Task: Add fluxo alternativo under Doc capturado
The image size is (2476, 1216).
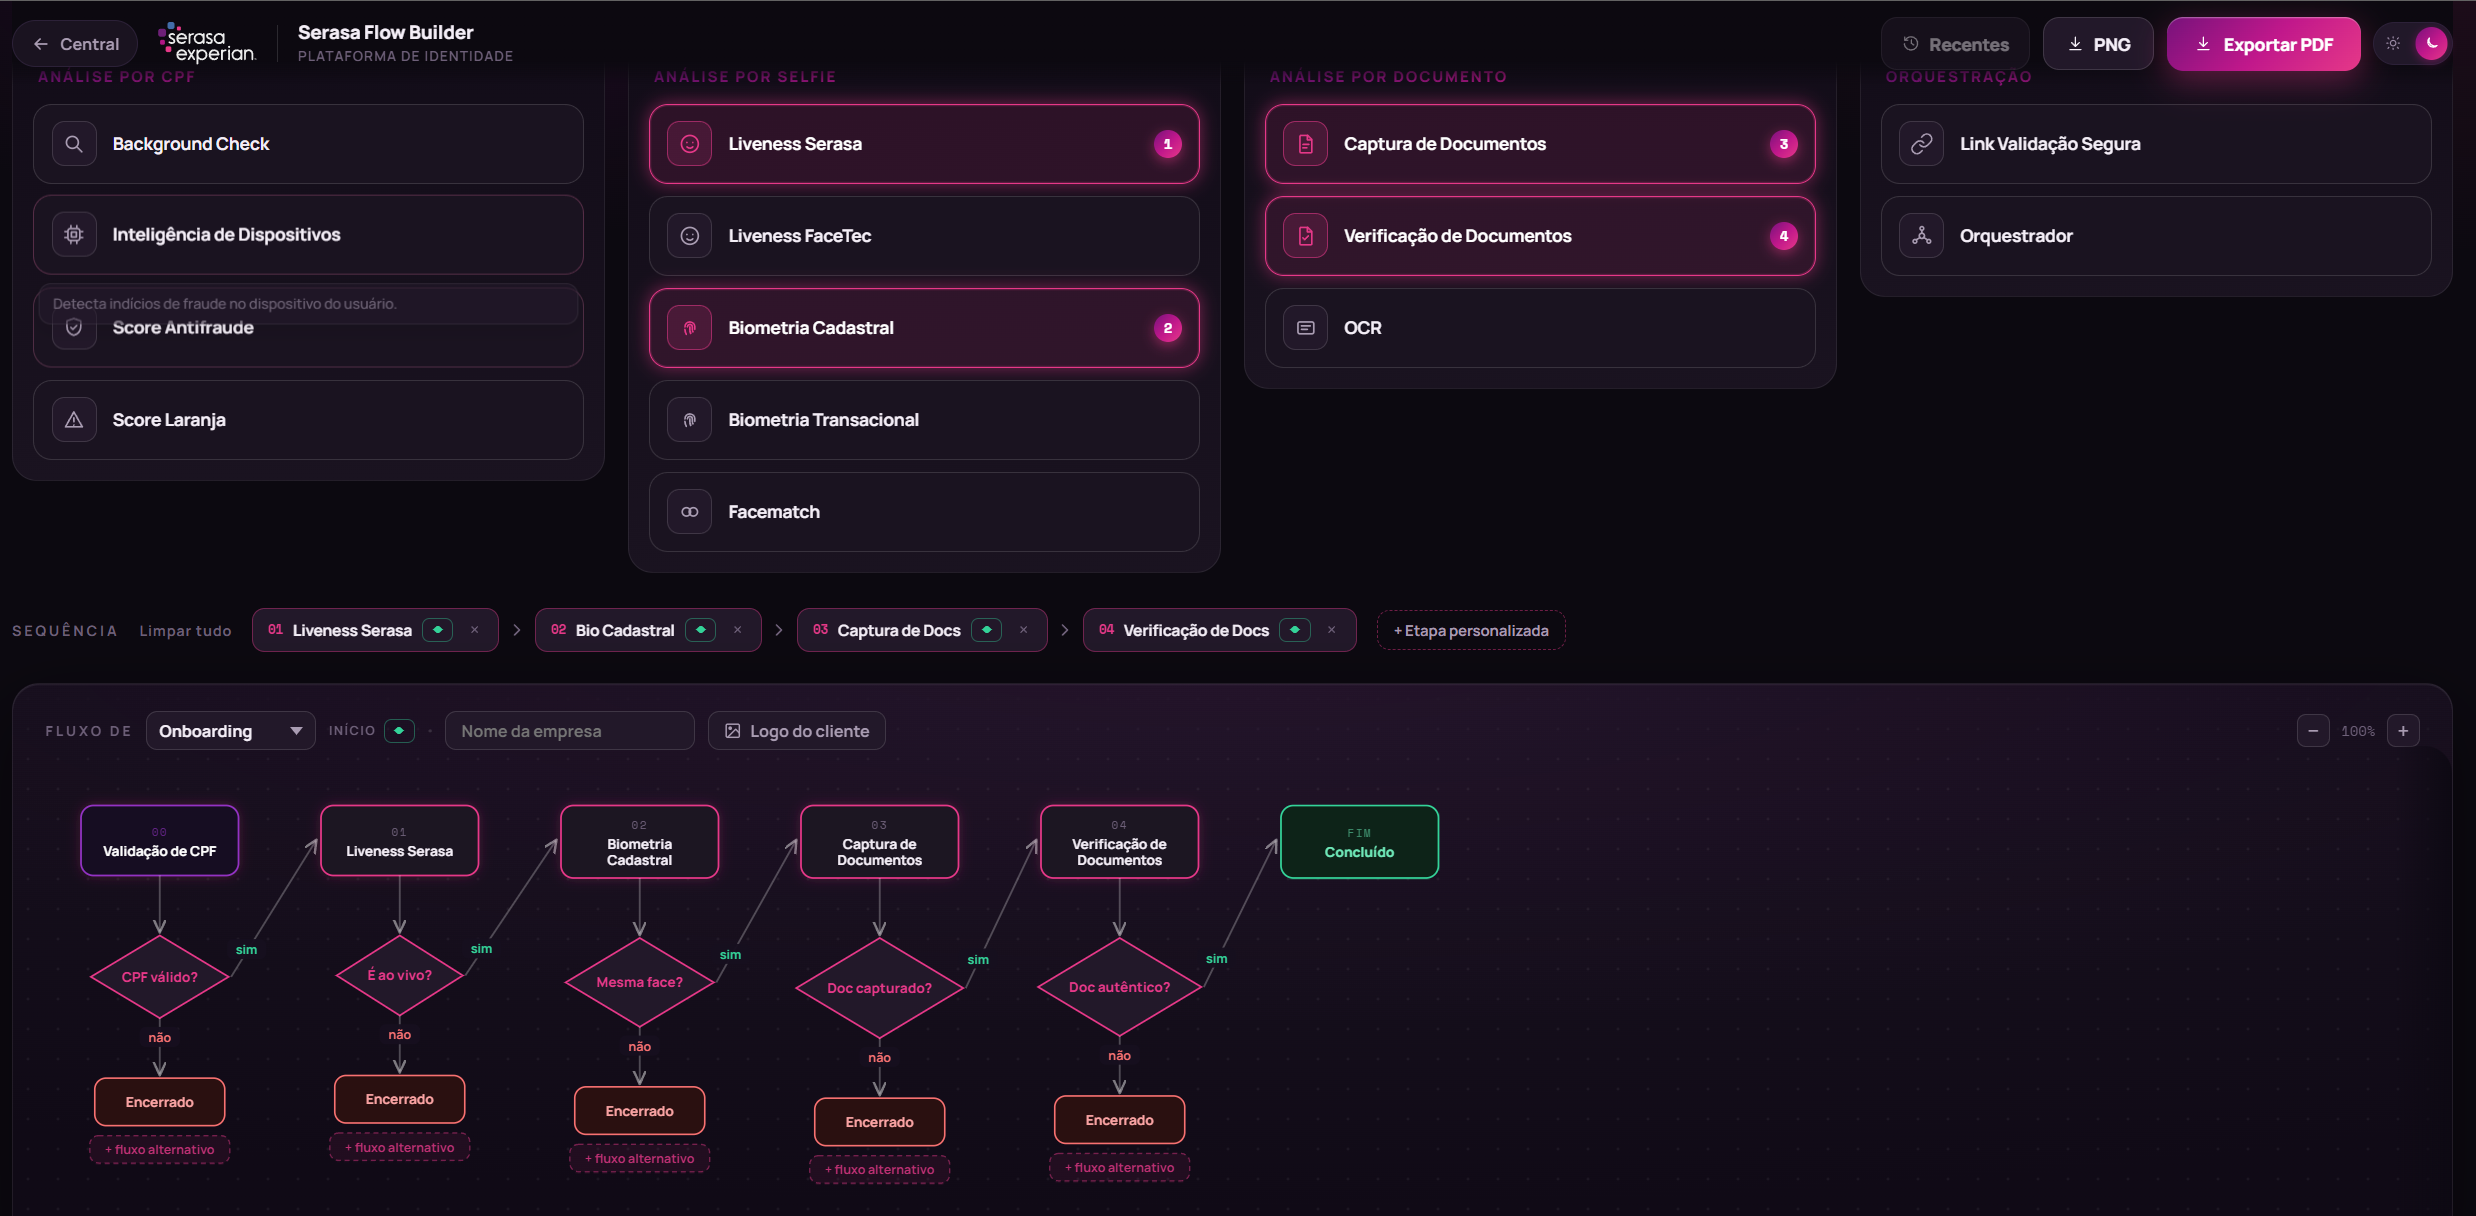Action: (x=880, y=1170)
